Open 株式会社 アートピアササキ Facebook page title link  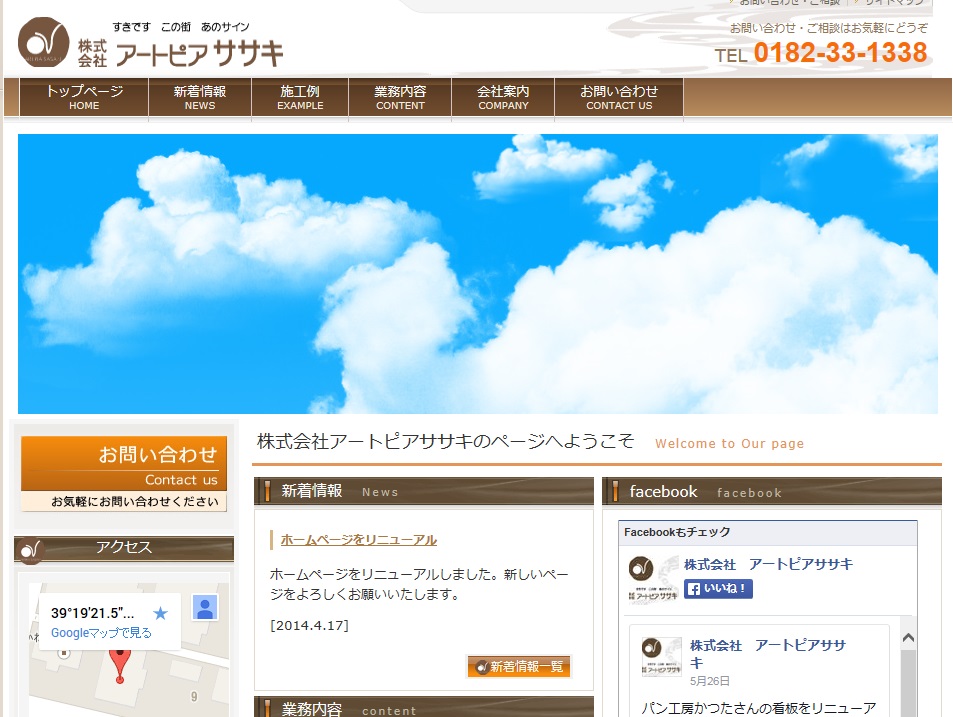[x=768, y=564]
